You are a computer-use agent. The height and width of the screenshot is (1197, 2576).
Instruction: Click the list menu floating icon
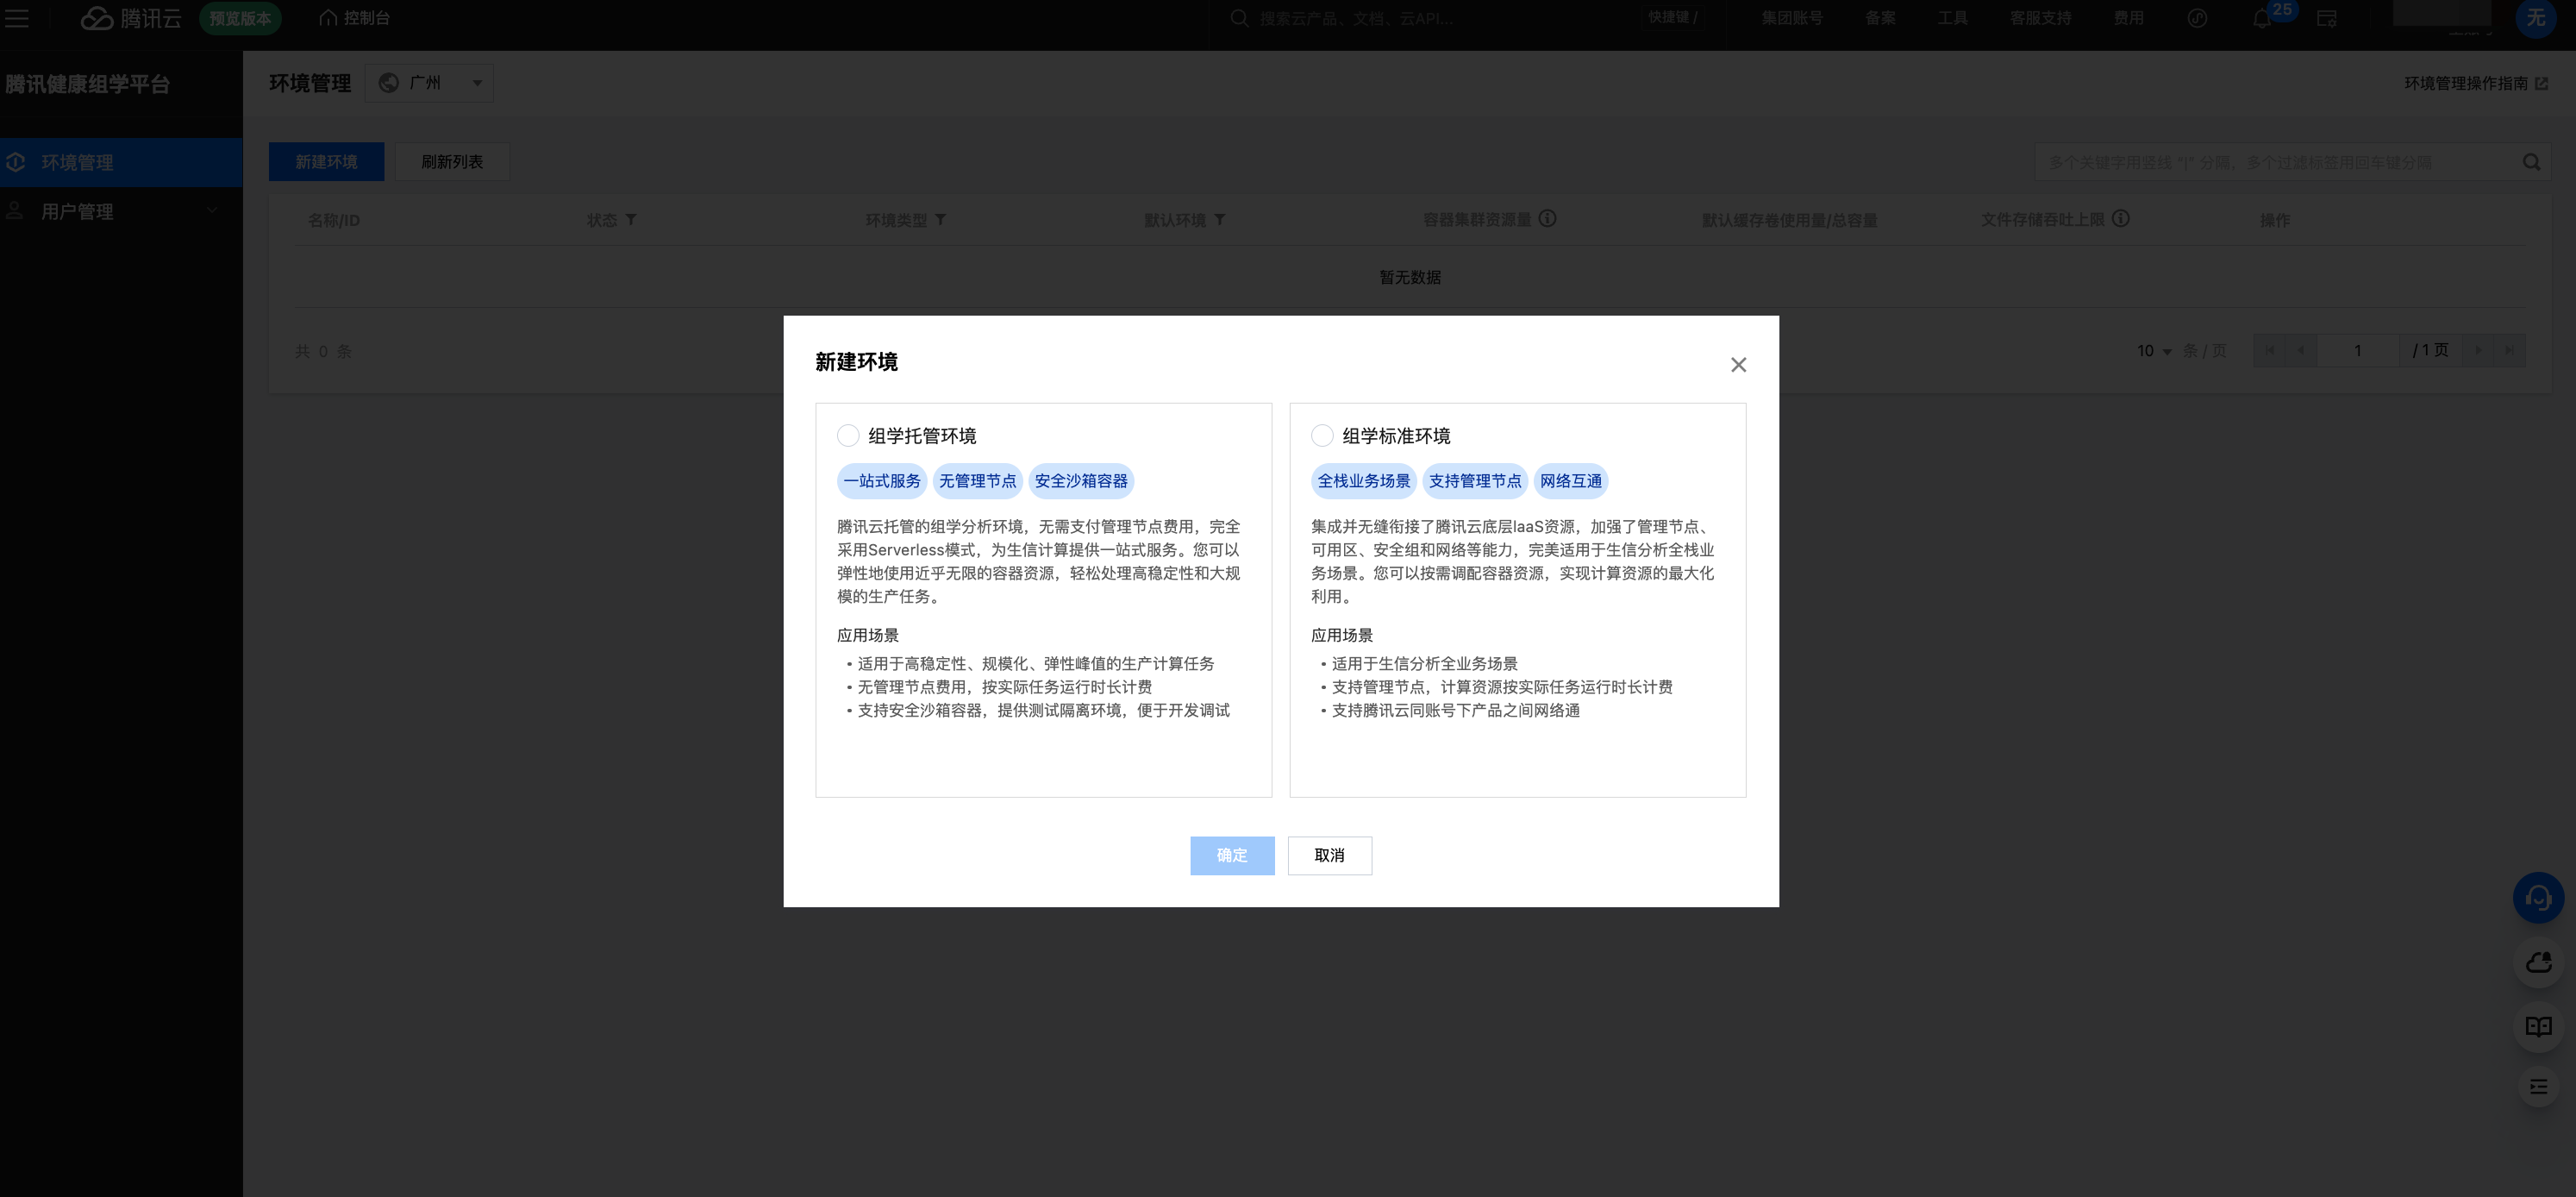point(2538,1087)
